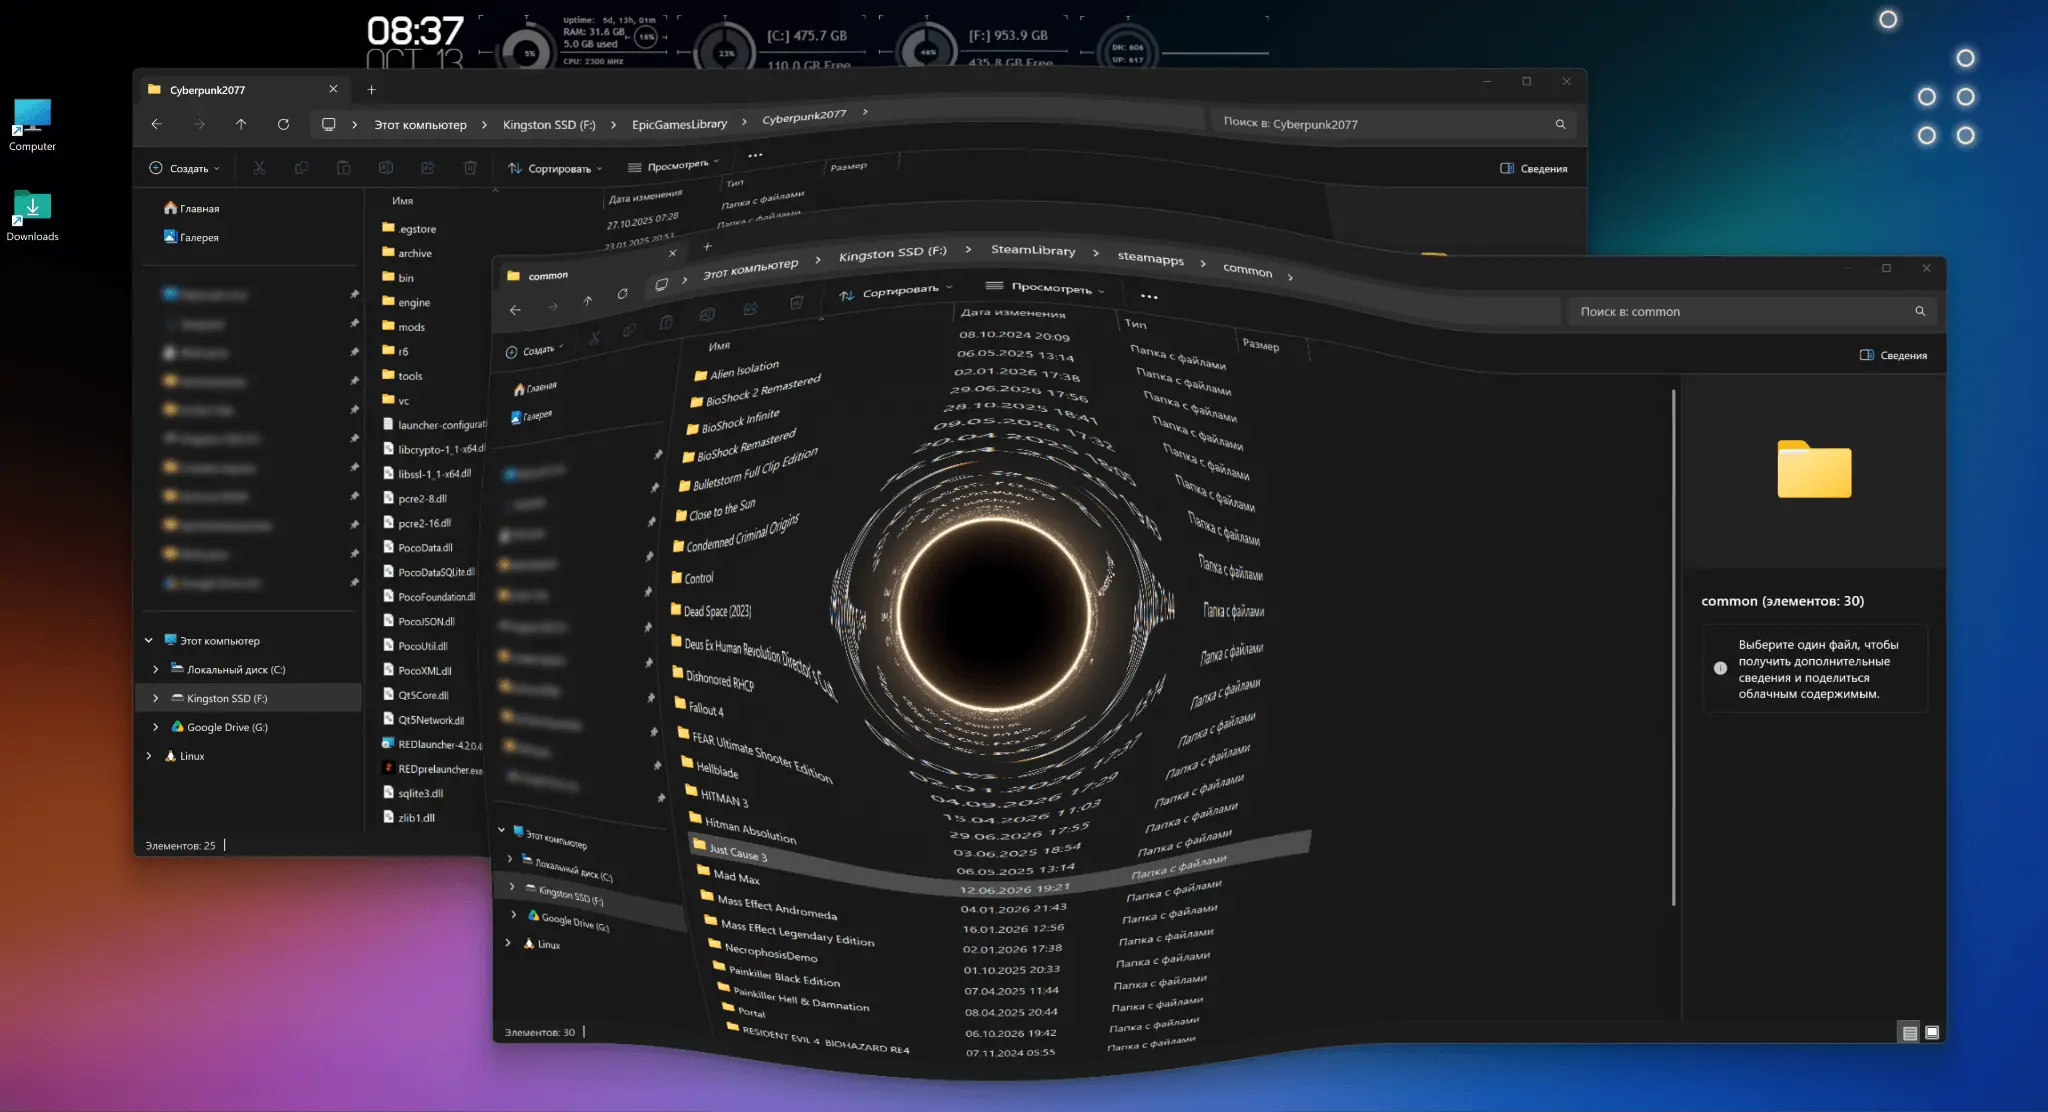Click SteamLibrary in the common window address bar
2048x1112 pixels.
pyautogui.click(x=1033, y=250)
